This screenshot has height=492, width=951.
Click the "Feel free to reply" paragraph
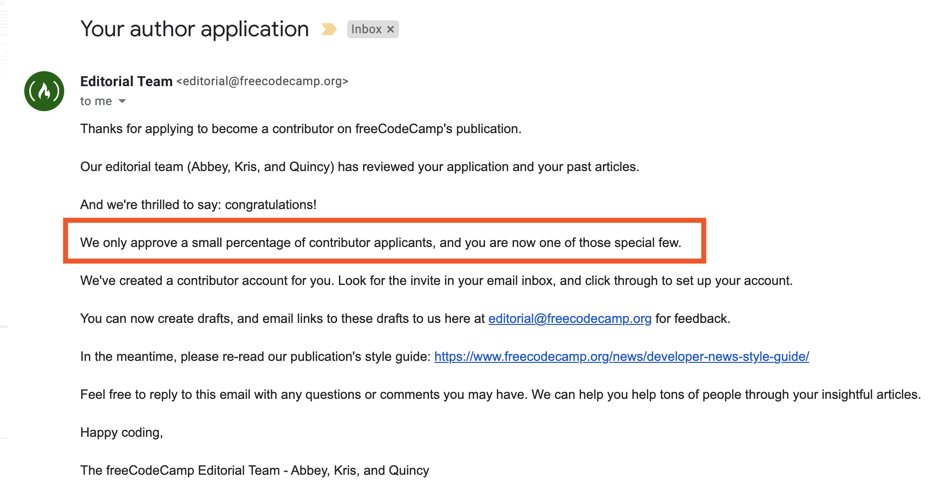click(500, 395)
